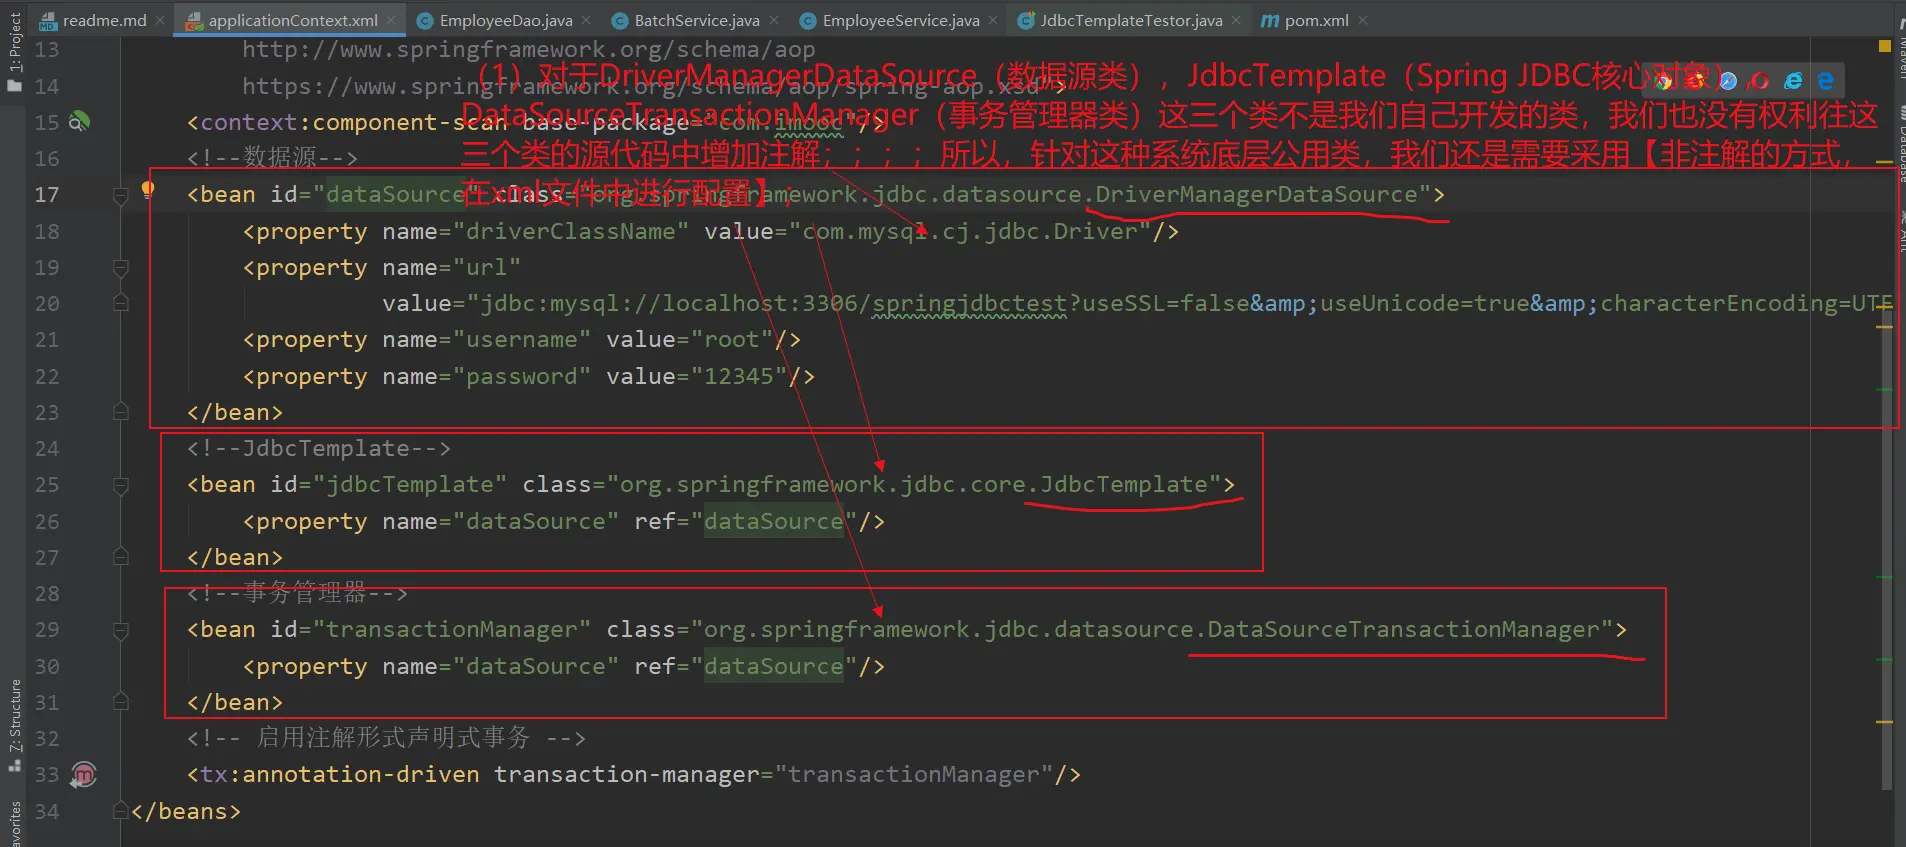Preview the file in Edge browser

pyautogui.click(x=1825, y=81)
